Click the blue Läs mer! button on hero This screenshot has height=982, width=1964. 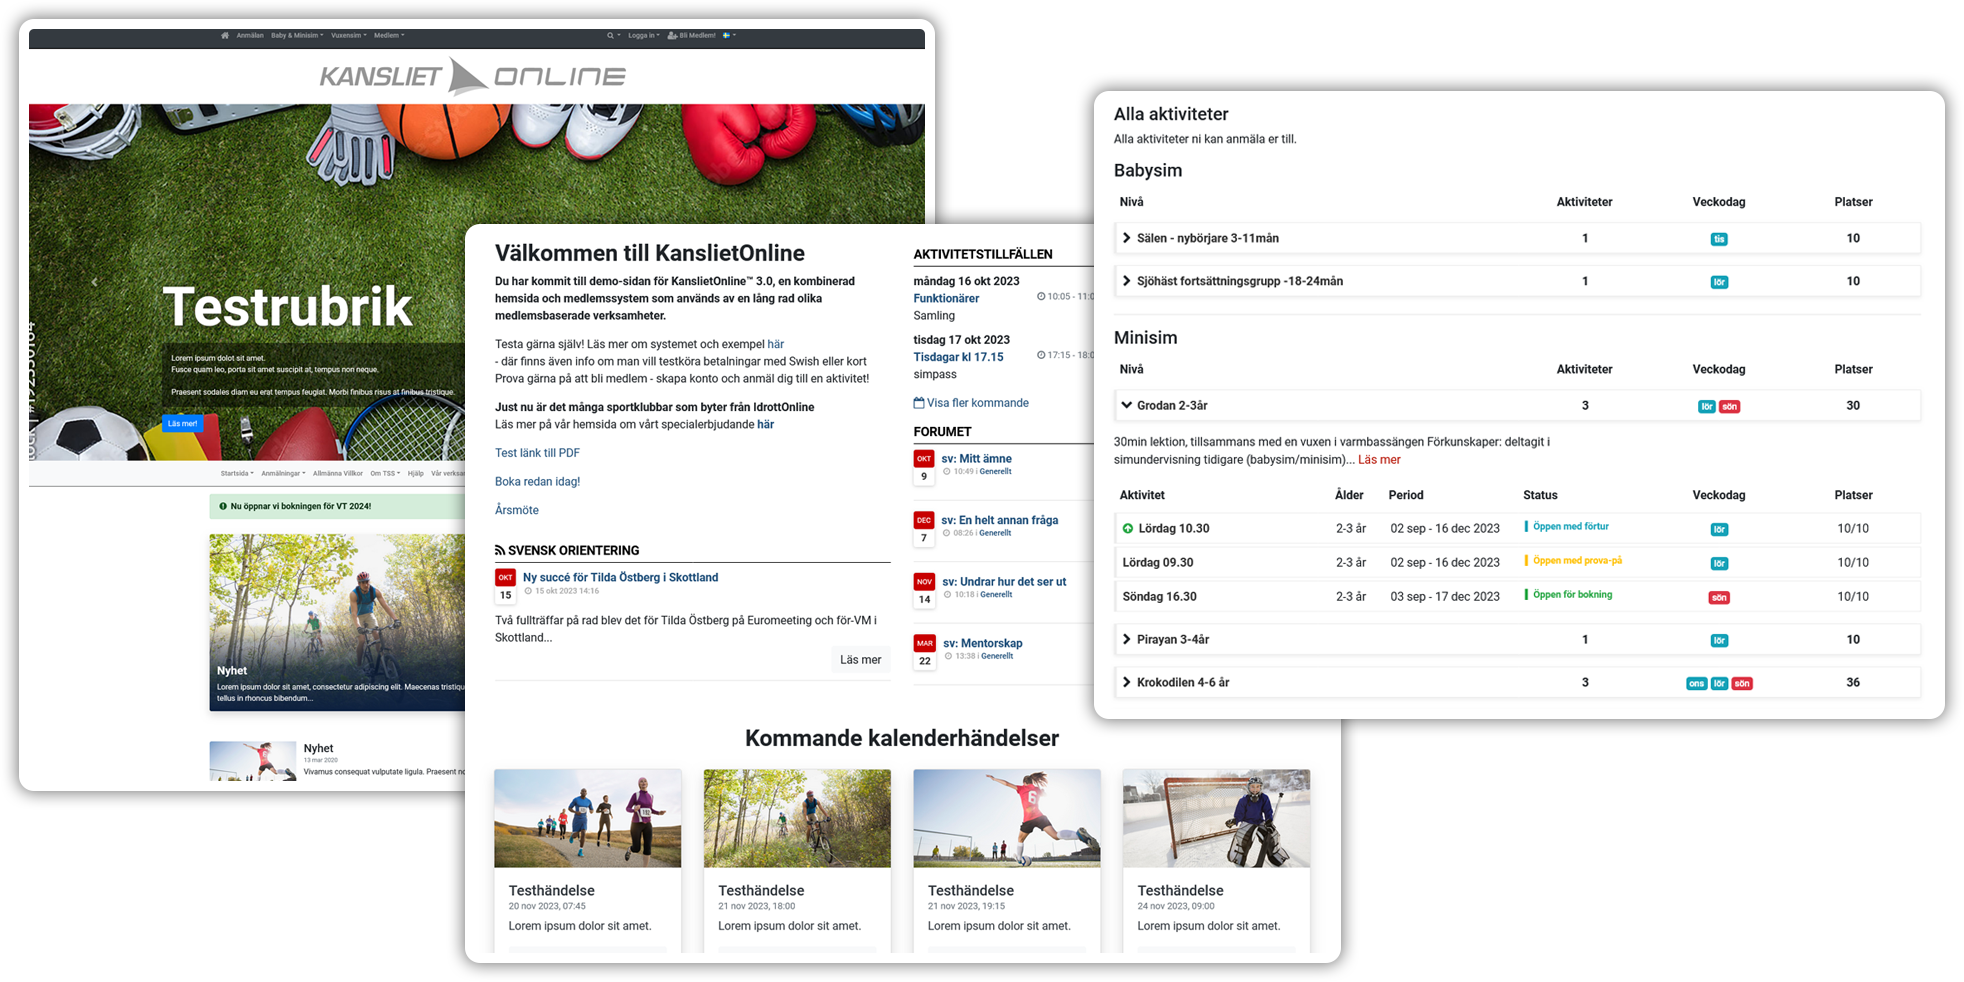[x=182, y=424]
